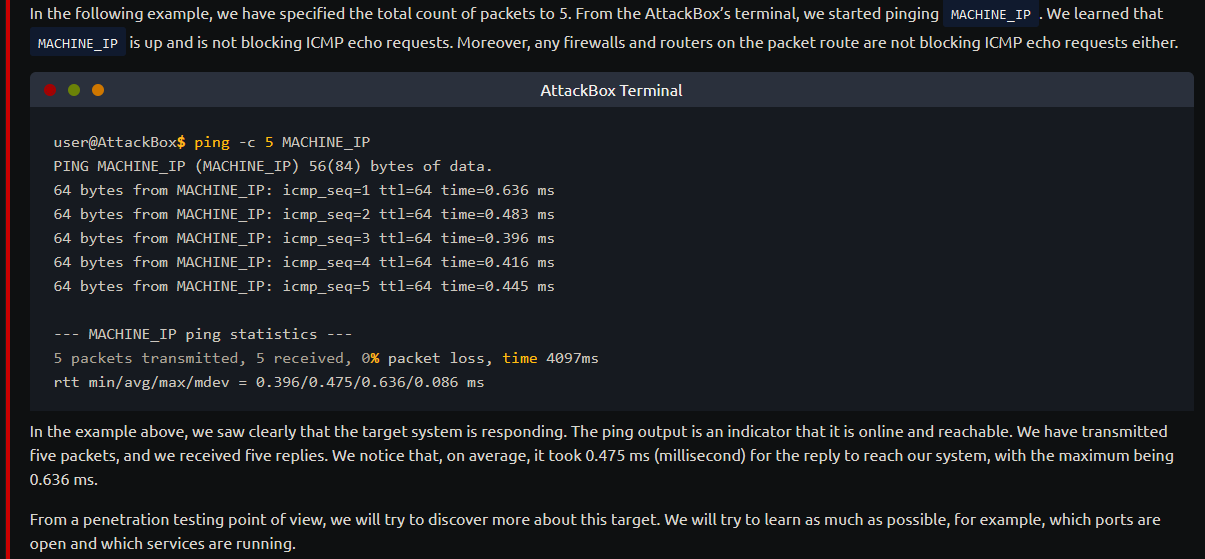The width and height of the screenshot is (1205, 559).
Task: Click the 'rtt min/avg/max/mdev' results line
Action: pyautogui.click(x=269, y=382)
